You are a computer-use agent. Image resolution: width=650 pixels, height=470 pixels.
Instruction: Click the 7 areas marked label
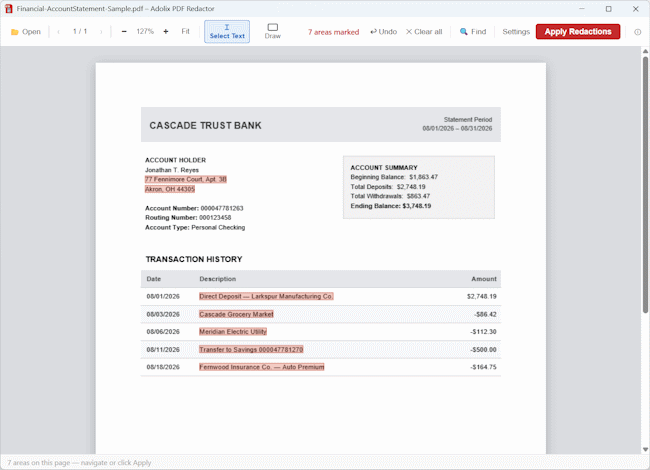pyautogui.click(x=333, y=32)
